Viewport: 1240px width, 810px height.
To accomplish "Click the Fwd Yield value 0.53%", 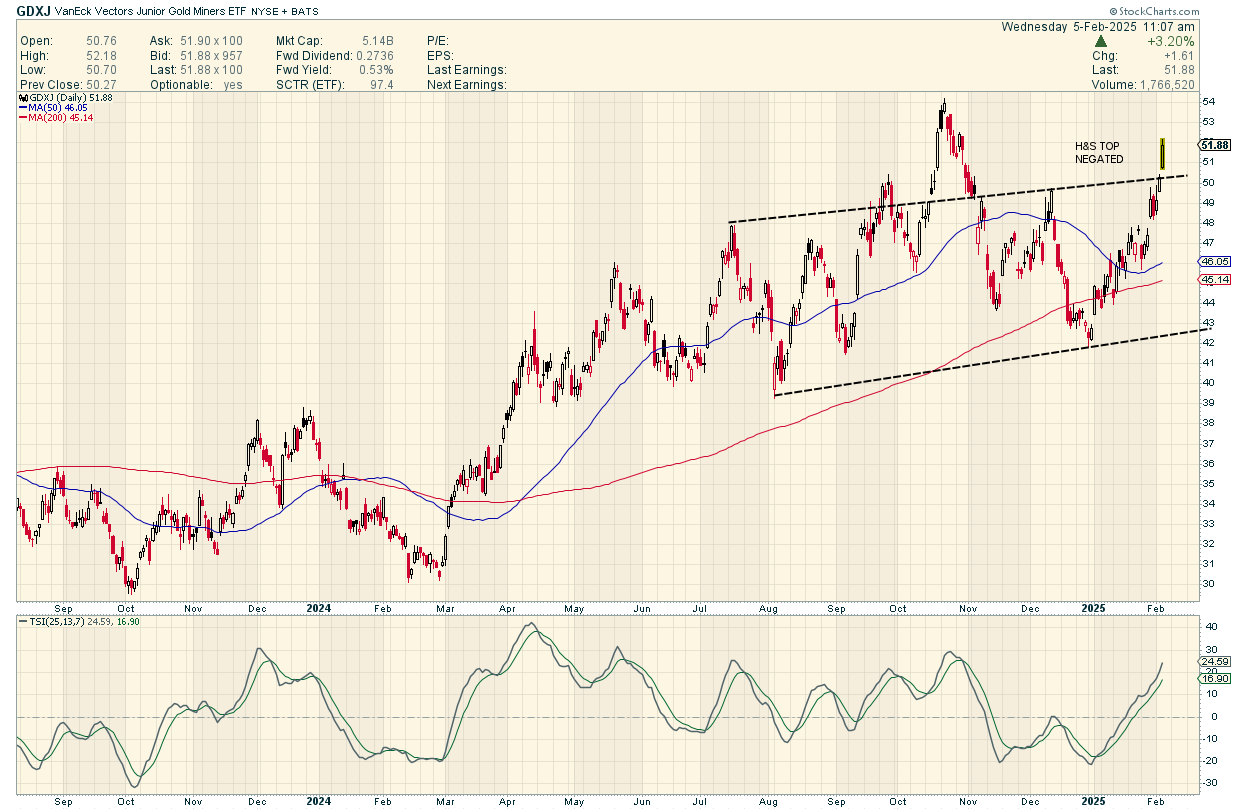I will [377, 70].
